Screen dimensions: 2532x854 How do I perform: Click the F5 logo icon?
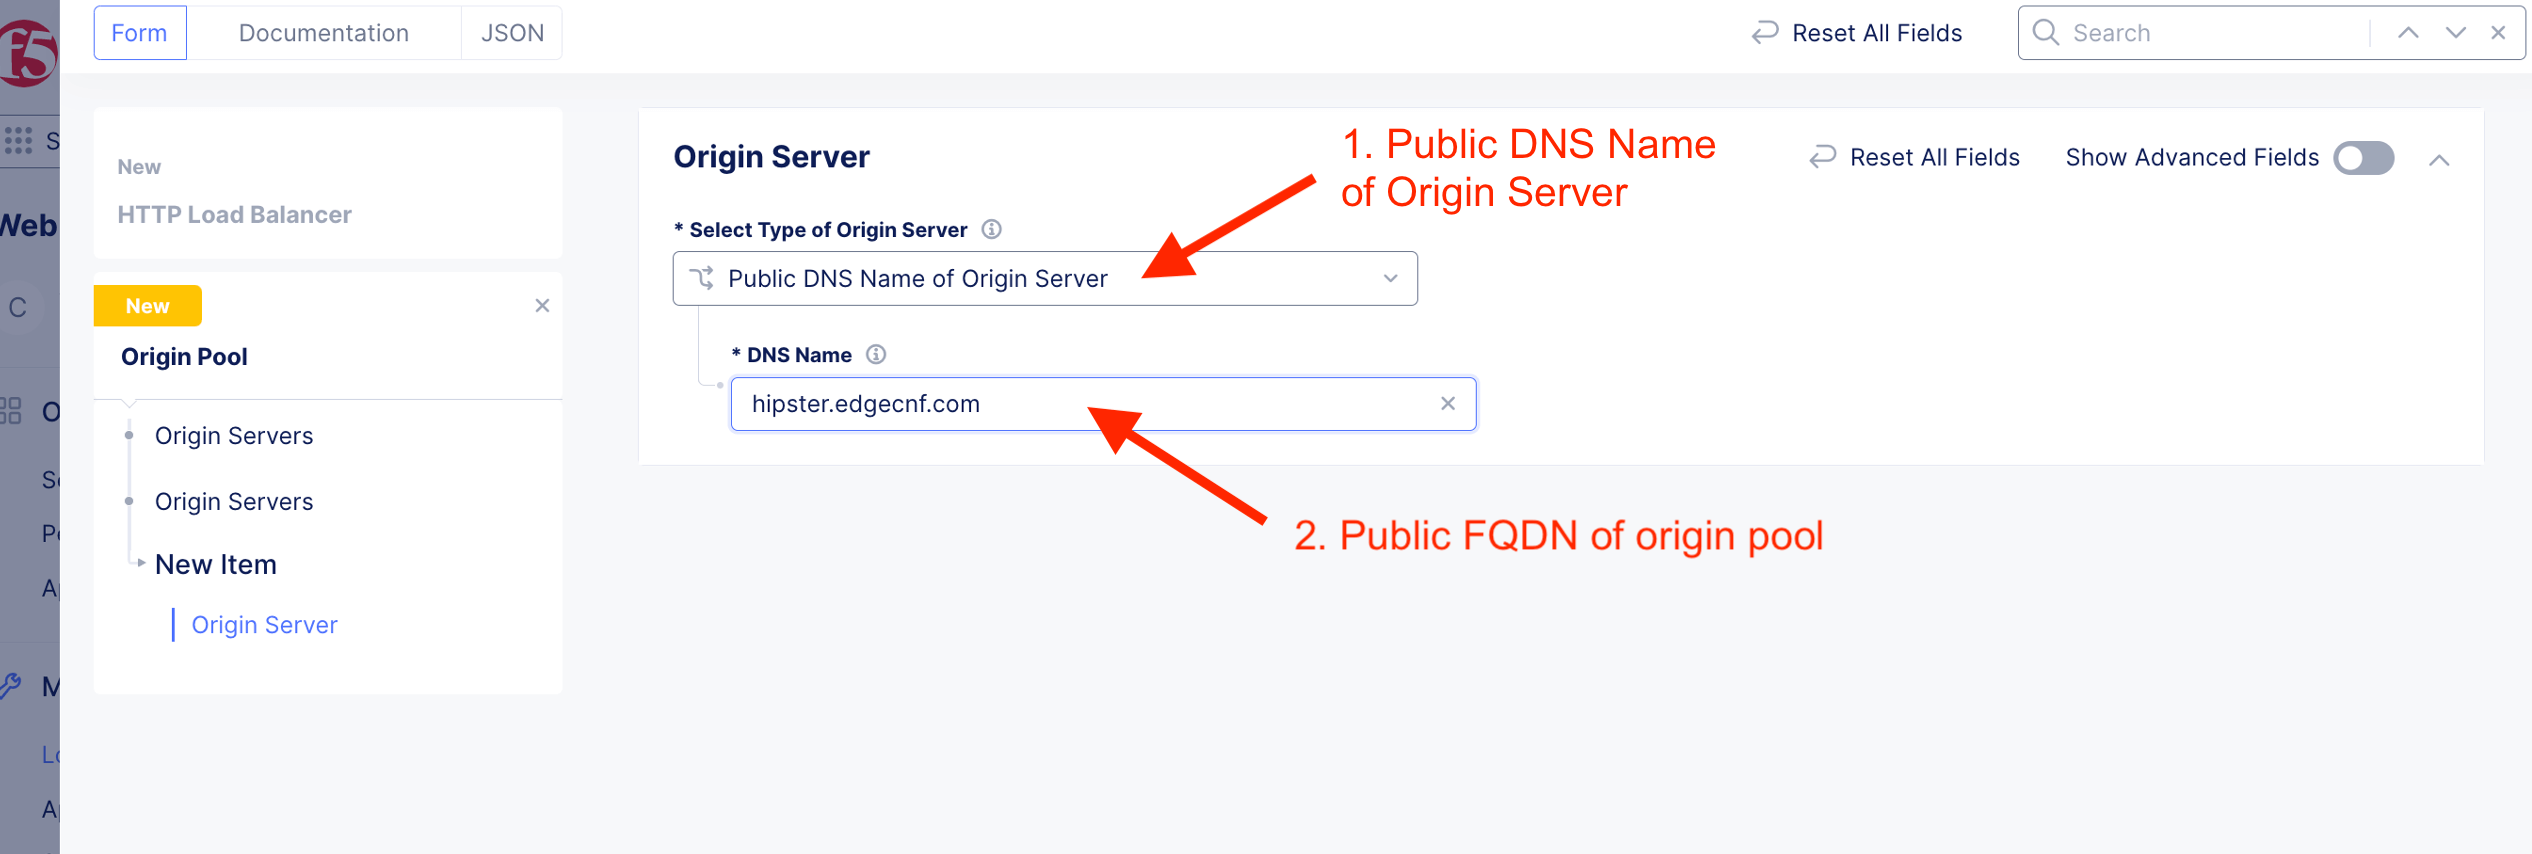tap(28, 52)
